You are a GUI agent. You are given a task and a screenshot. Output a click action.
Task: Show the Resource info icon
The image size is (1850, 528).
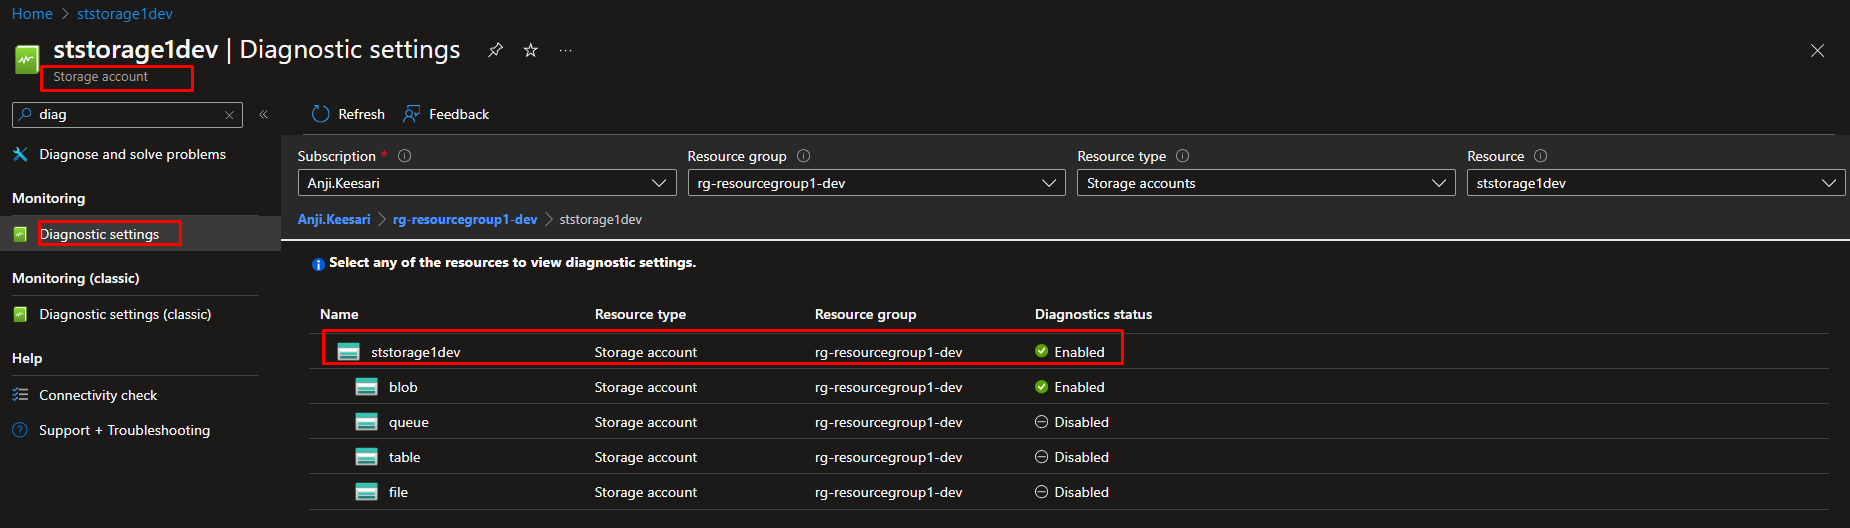1541,156
